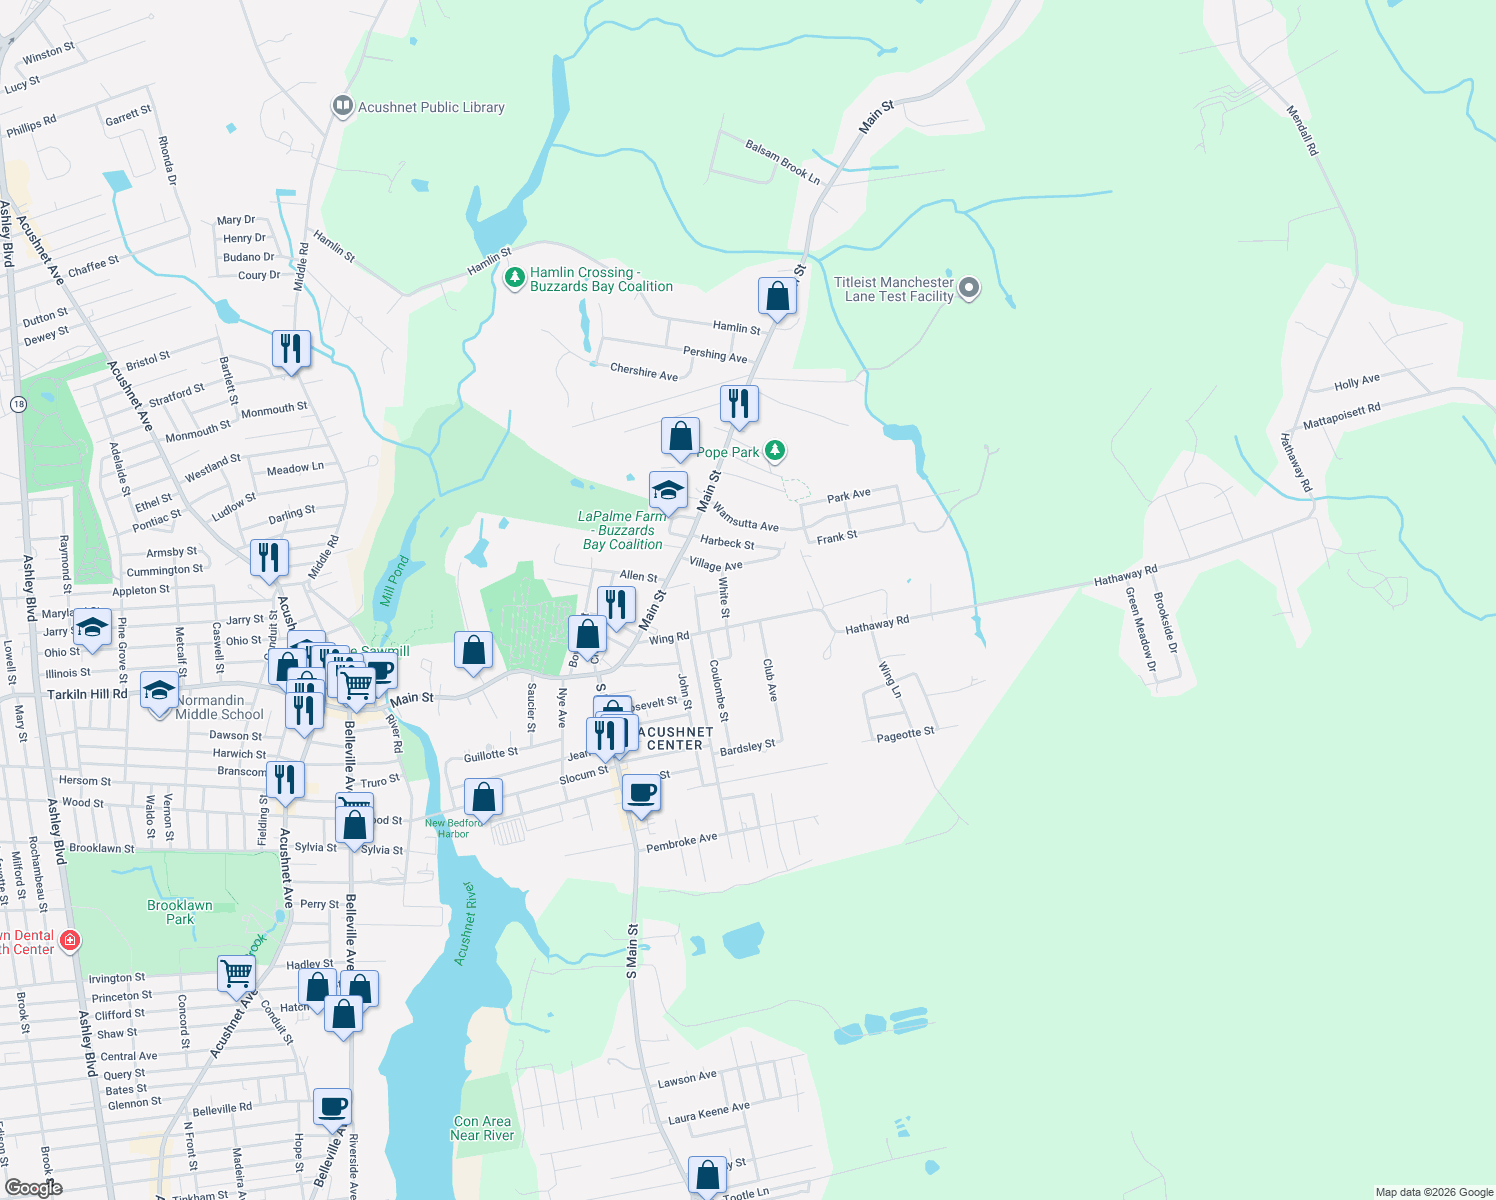Click the Pope Park tree icon
The width and height of the screenshot is (1496, 1200).
click(x=775, y=452)
